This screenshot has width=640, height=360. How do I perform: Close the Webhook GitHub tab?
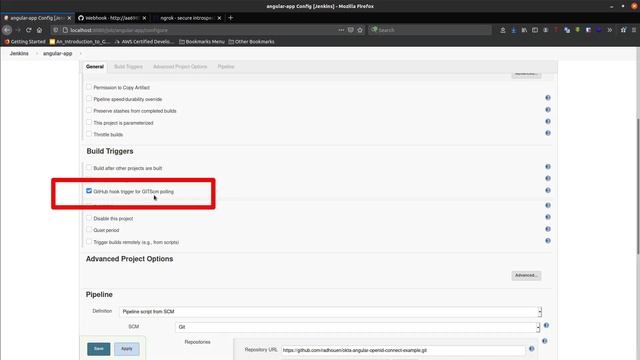pyautogui.click(x=144, y=18)
